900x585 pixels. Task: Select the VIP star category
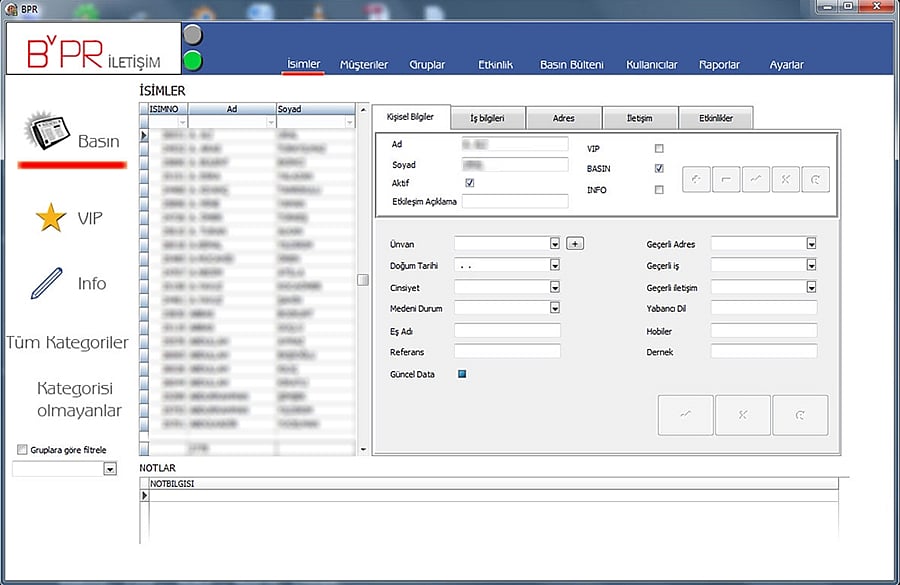click(x=69, y=218)
